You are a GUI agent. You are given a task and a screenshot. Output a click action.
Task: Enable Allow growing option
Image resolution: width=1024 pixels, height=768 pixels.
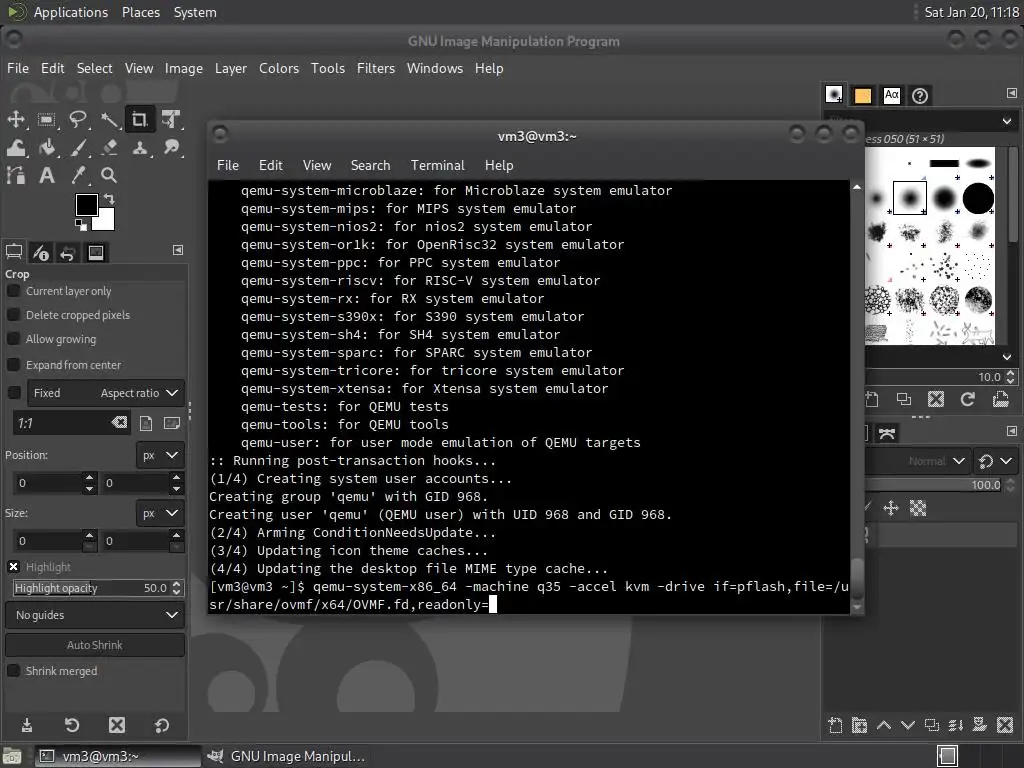tap(13, 339)
